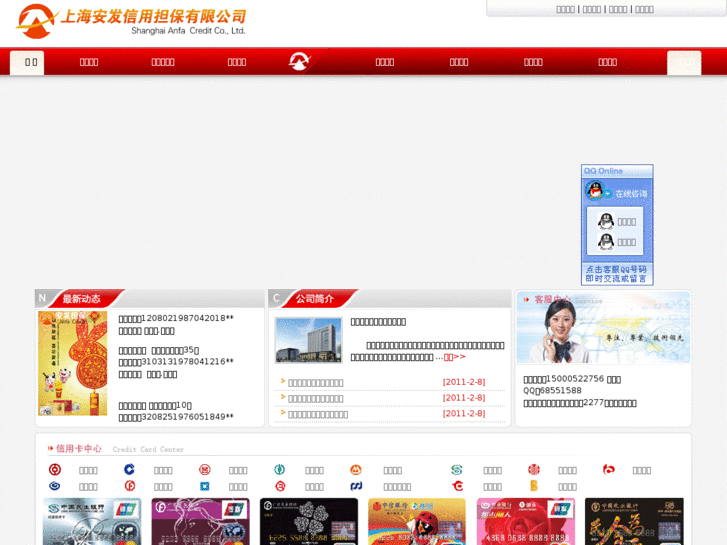Click the 点击客服QQ号码 note in the QQ panel
The height and width of the screenshot is (545, 727).
coord(617,274)
